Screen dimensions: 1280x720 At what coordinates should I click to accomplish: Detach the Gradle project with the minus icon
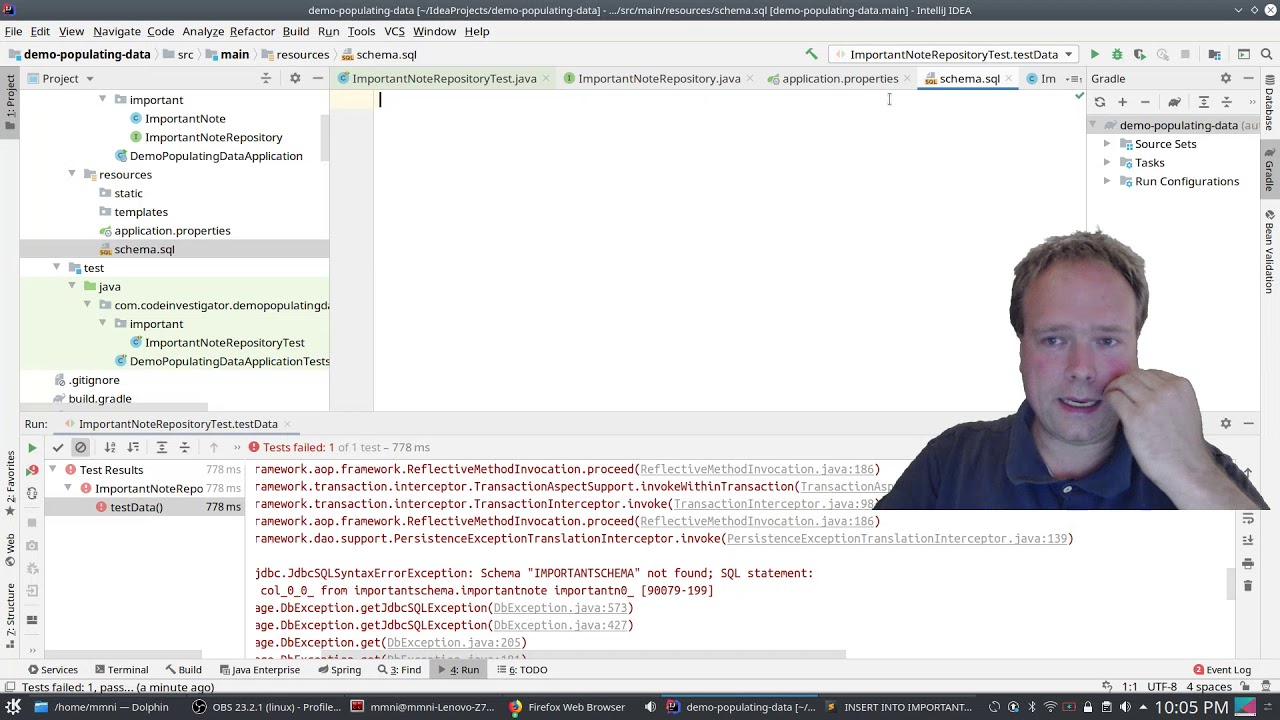pos(1145,102)
